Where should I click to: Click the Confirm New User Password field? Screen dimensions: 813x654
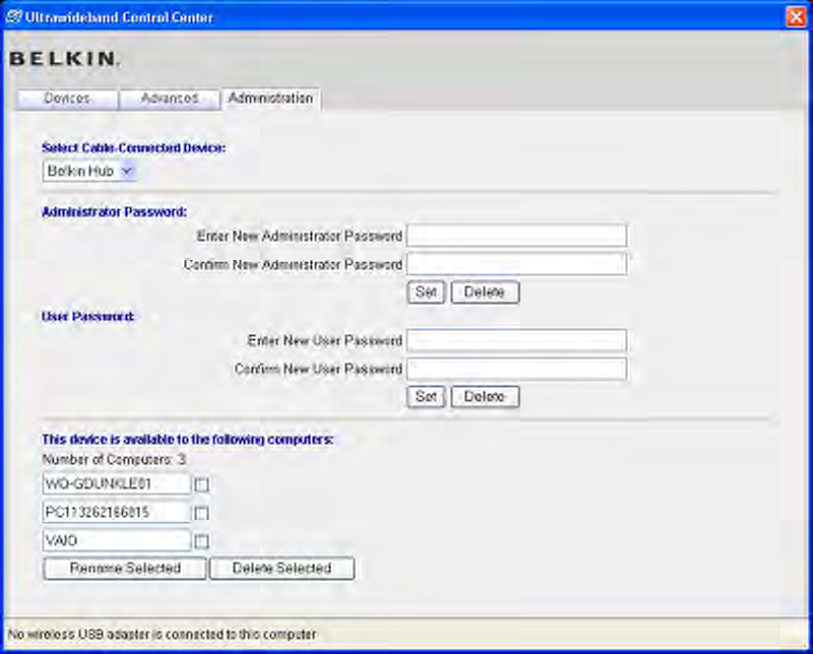tap(516, 369)
